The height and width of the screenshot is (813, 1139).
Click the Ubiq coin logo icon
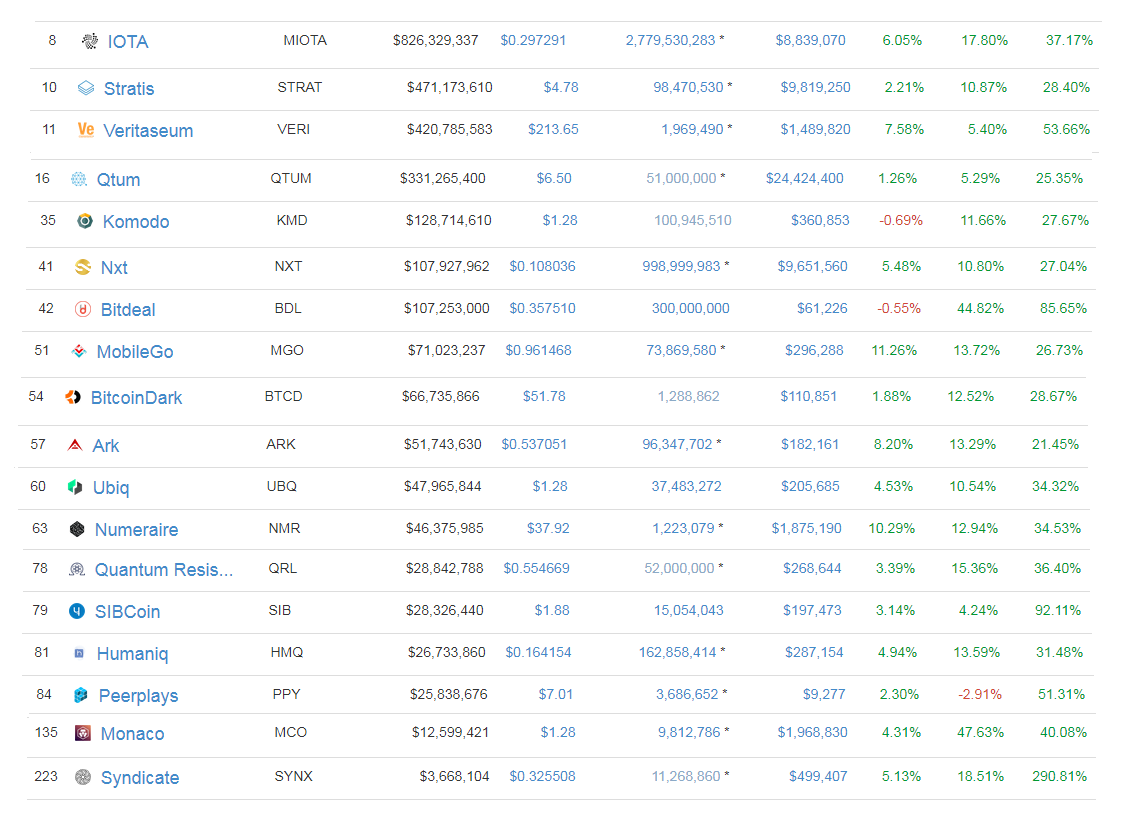(x=75, y=487)
